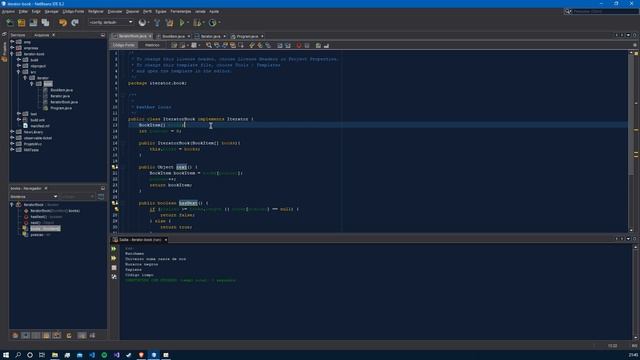Screen dimensions: 640x360
Task: Toggle Highlight Search in editor toolbar
Action: pyautogui.click(x=233, y=45)
